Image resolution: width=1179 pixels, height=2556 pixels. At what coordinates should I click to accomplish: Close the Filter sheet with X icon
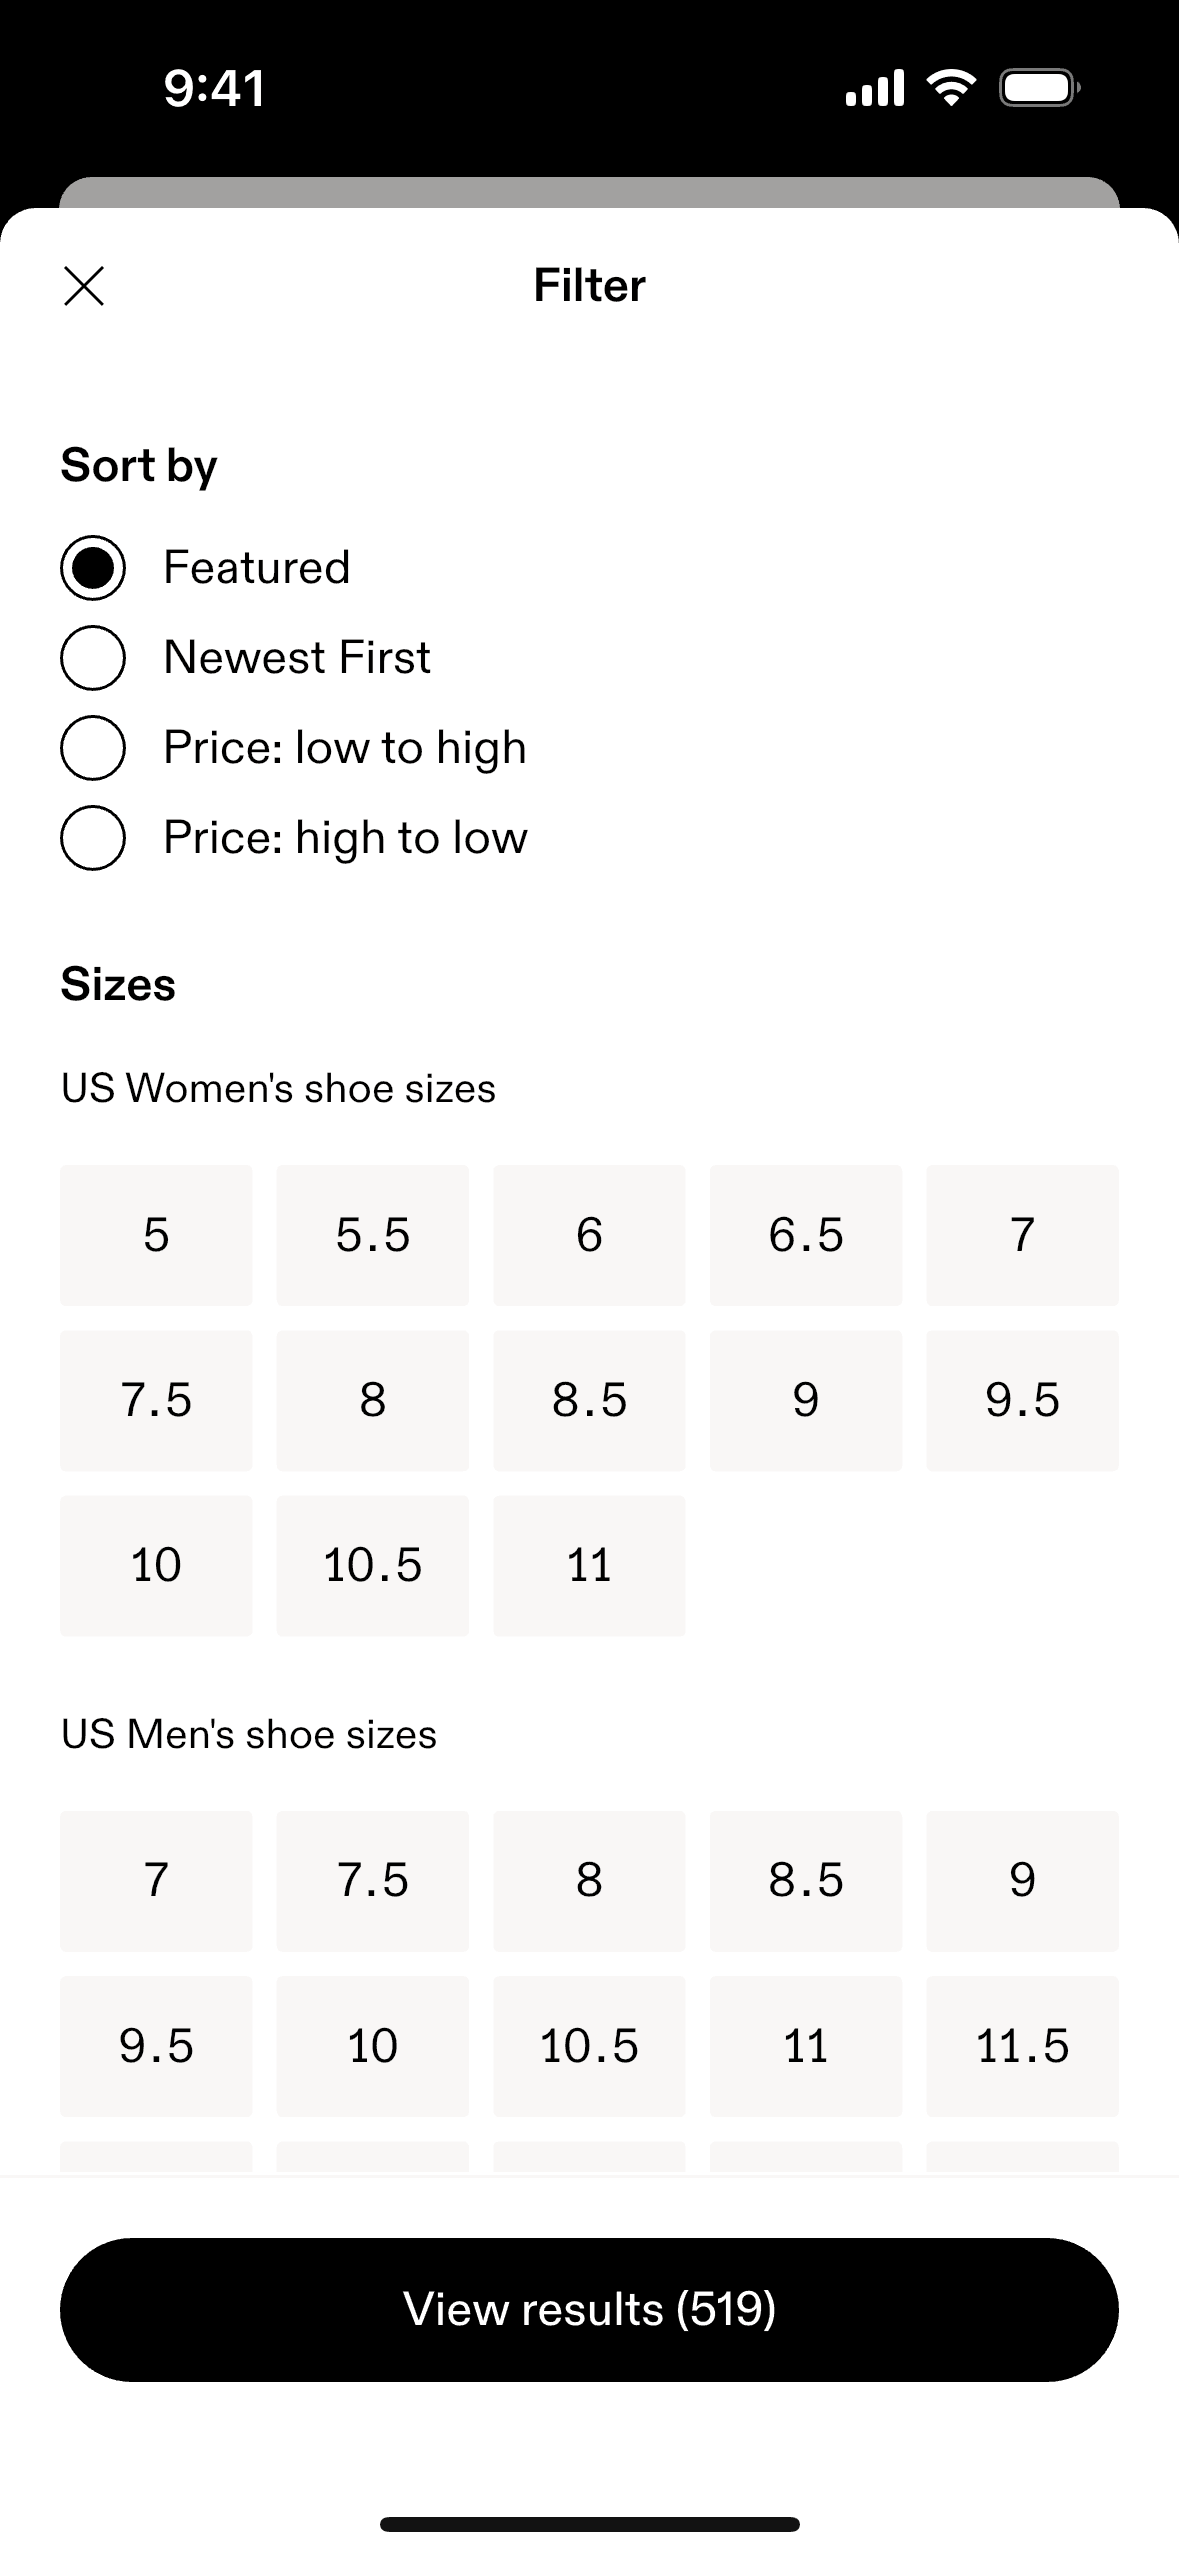tap(84, 286)
